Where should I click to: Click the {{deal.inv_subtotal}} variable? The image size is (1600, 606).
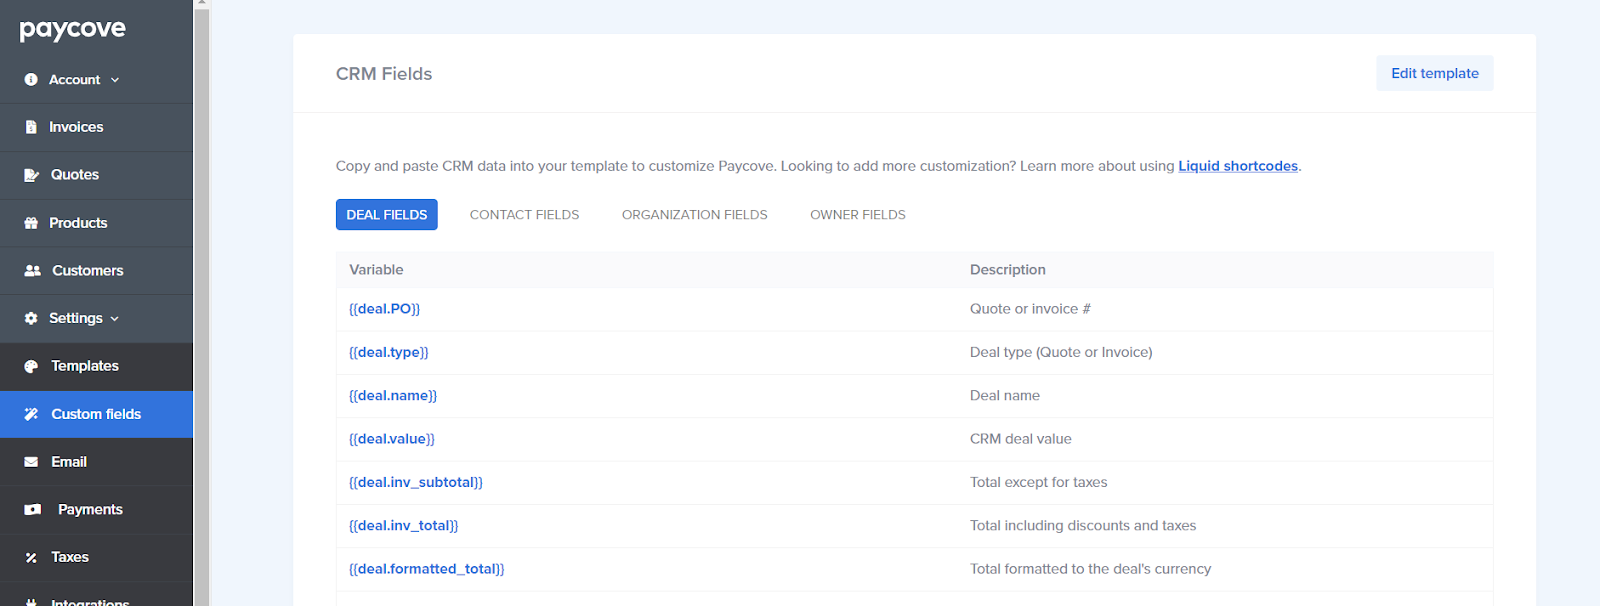tap(416, 482)
